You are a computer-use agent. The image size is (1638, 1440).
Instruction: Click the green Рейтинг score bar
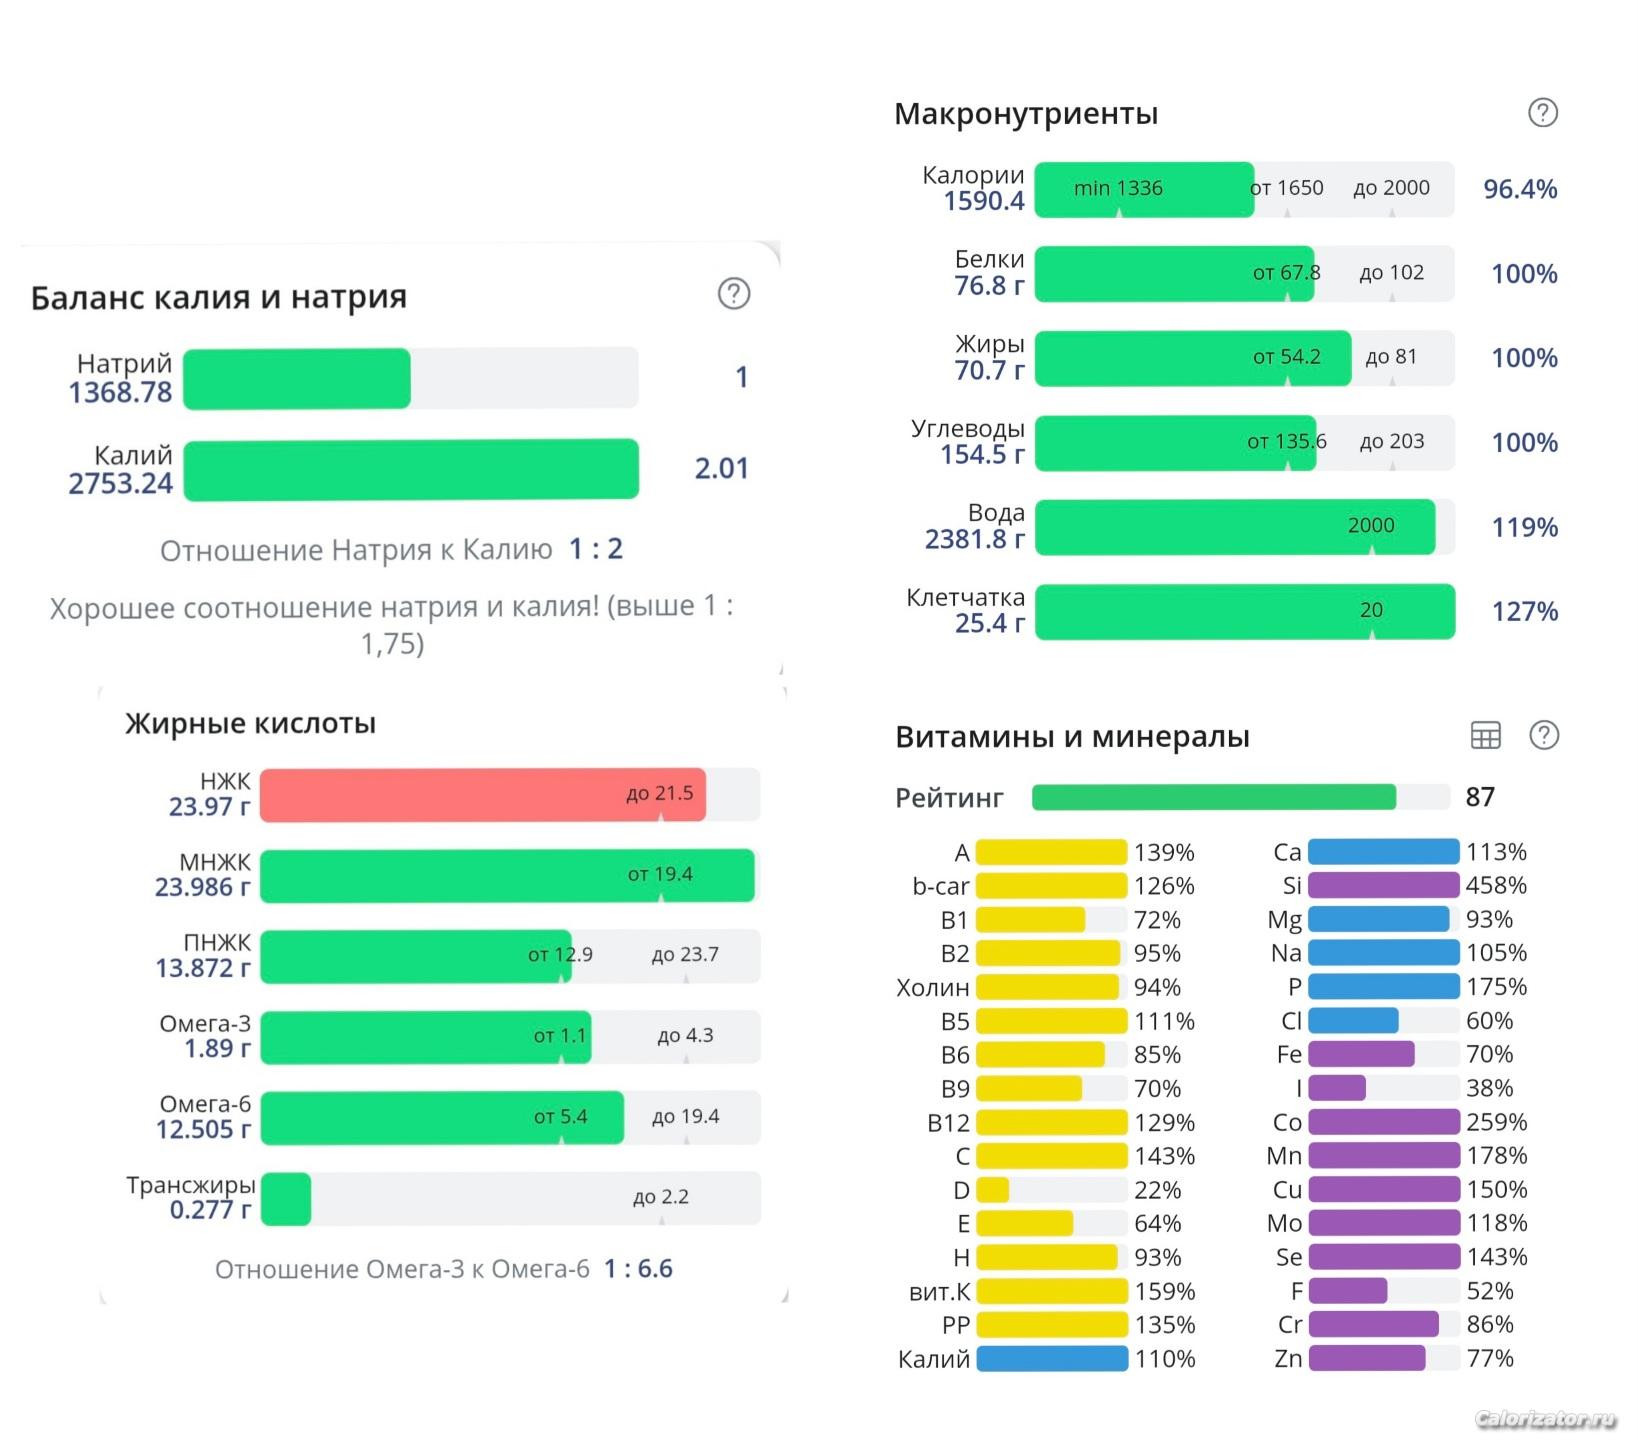pyautogui.click(x=1213, y=797)
